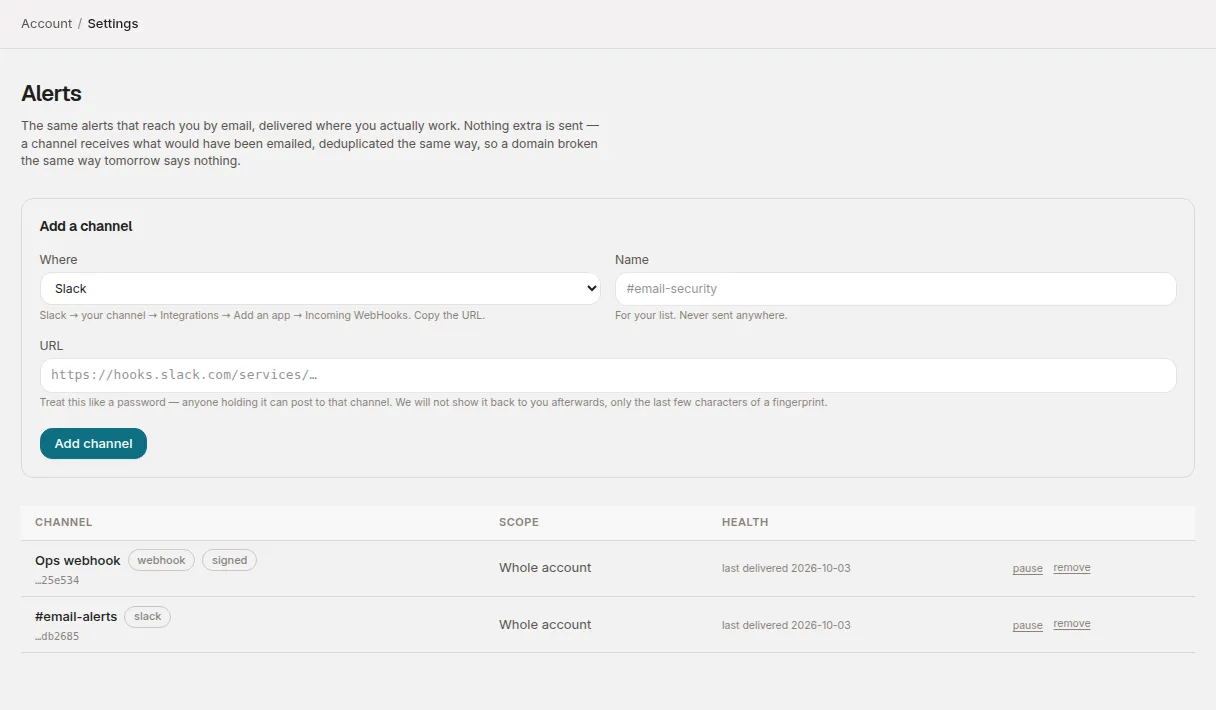Click the 'Treat this like a password' note
Viewport: 1216px width, 710px height.
click(x=434, y=403)
